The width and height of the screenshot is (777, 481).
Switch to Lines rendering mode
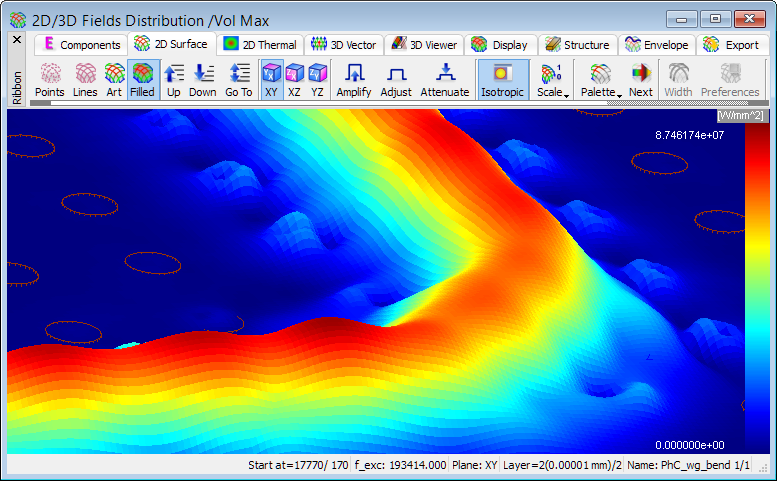click(x=85, y=80)
